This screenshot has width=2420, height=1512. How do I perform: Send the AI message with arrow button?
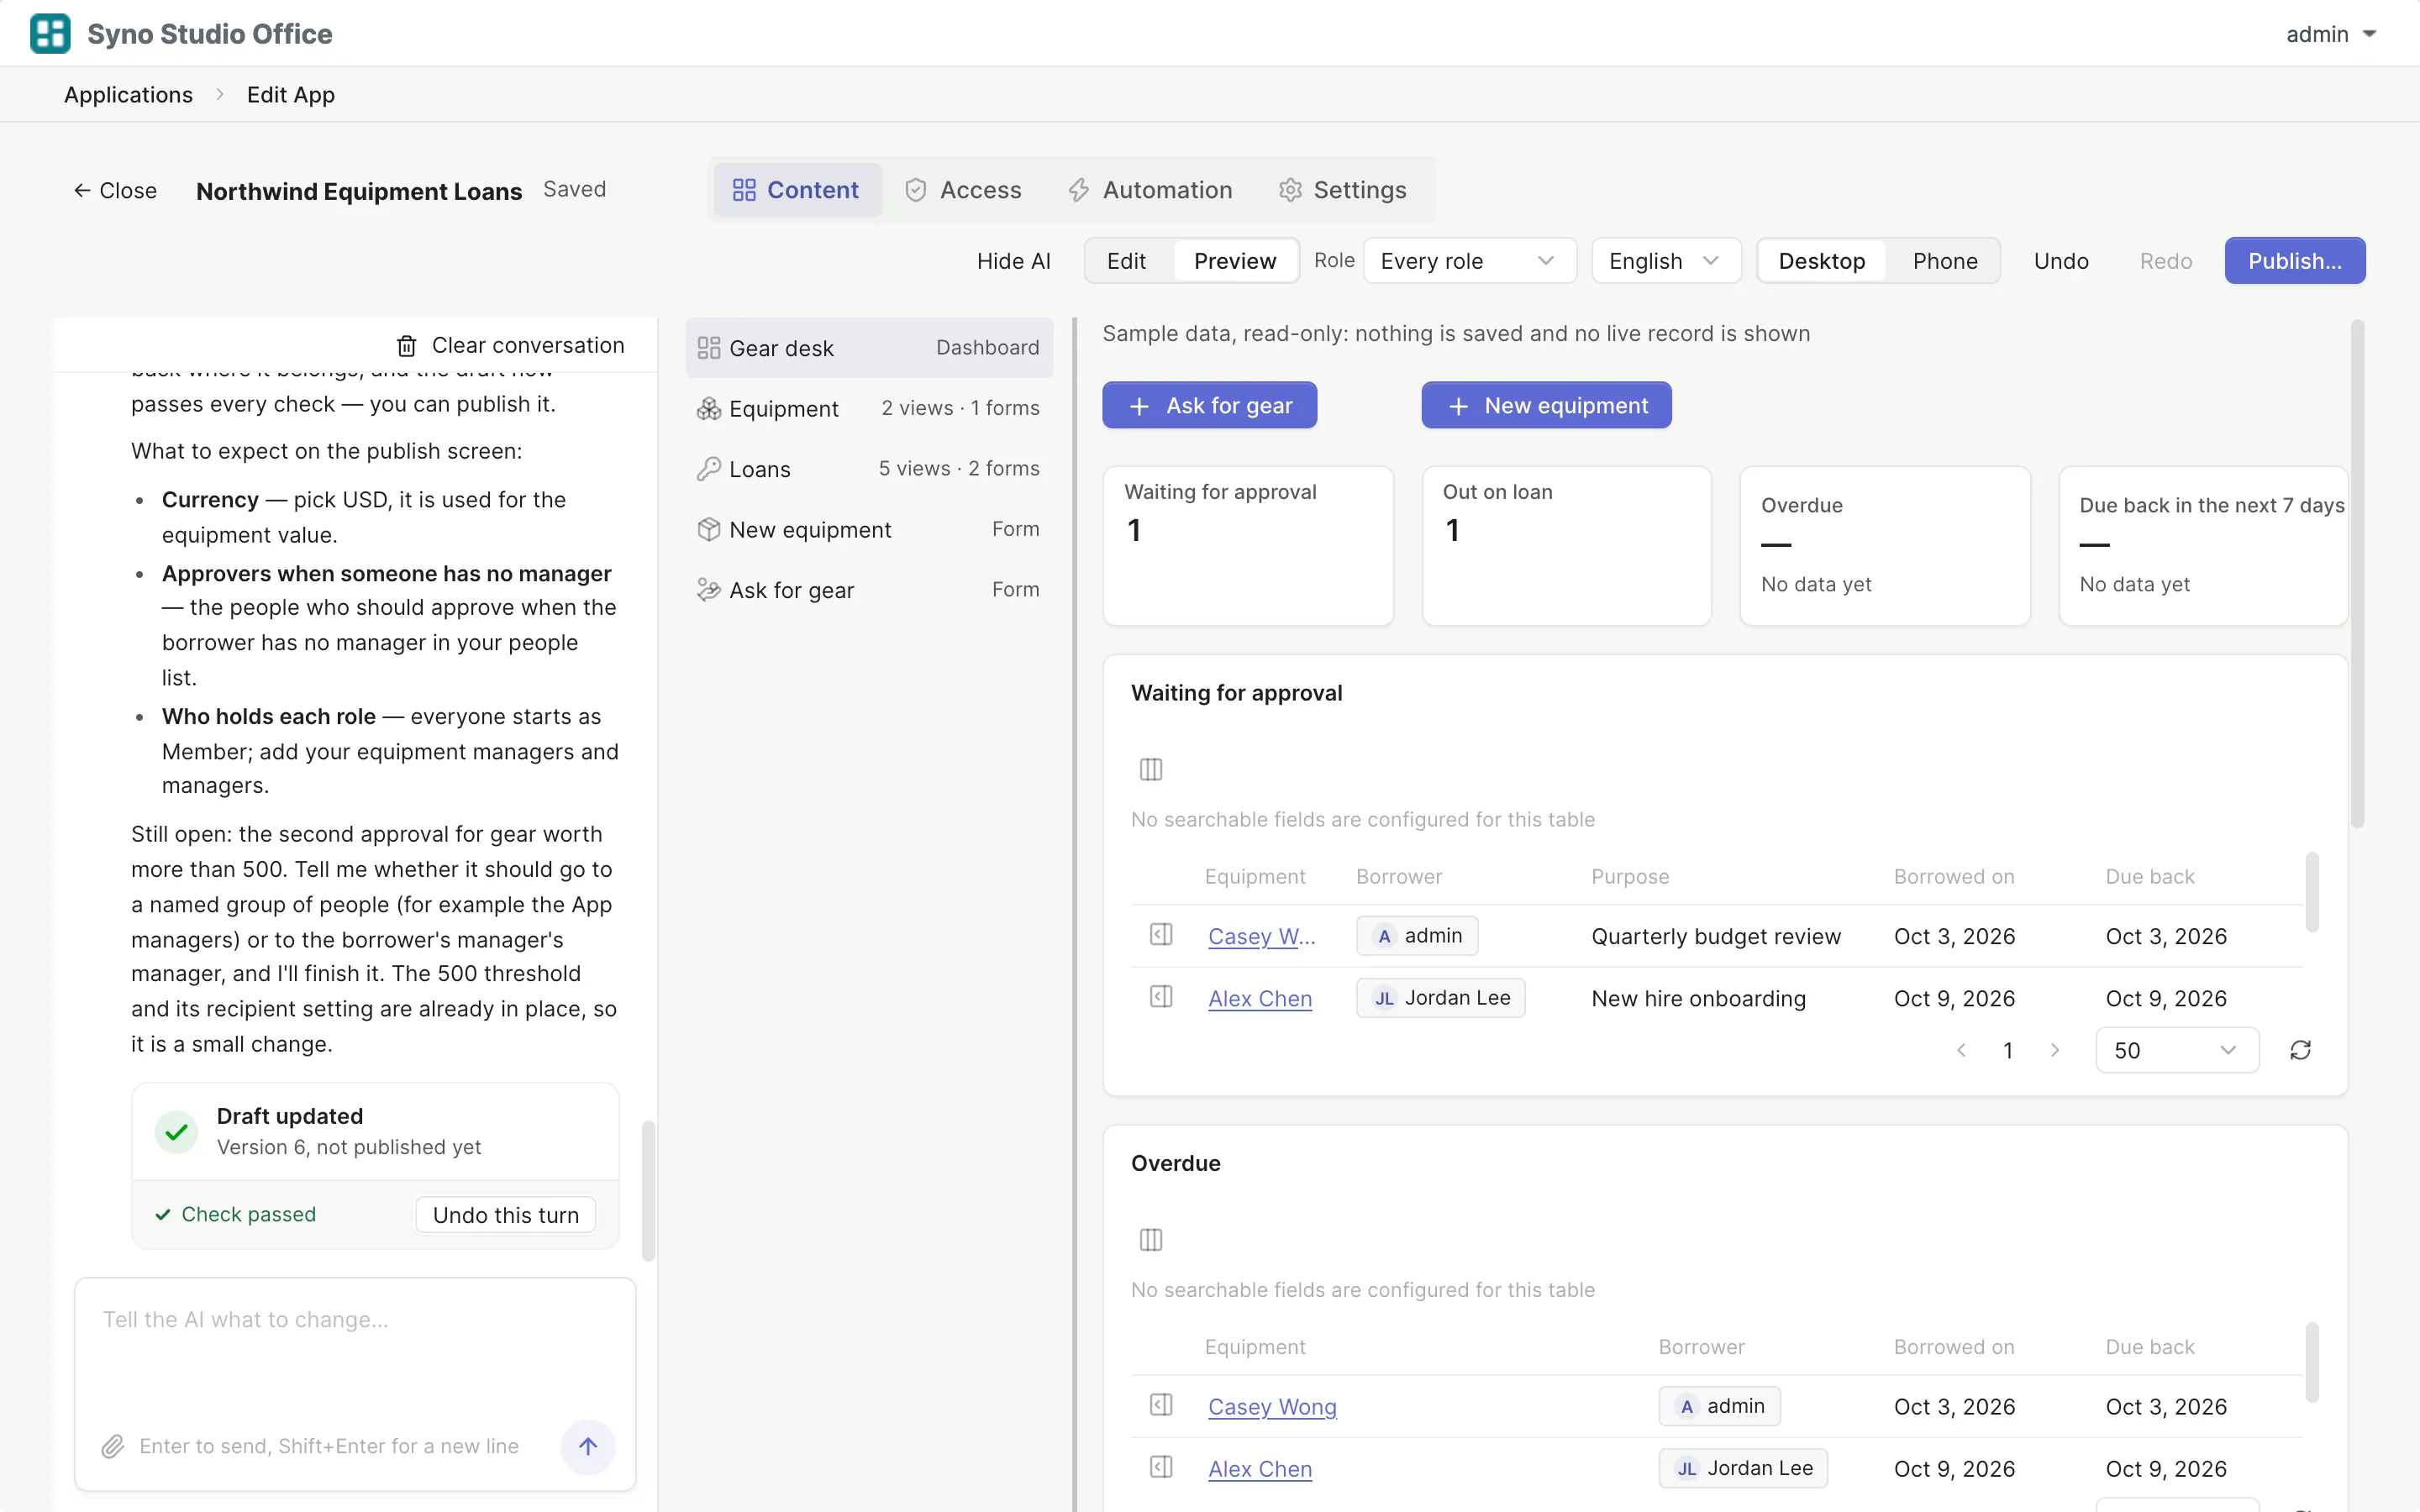587,1446
